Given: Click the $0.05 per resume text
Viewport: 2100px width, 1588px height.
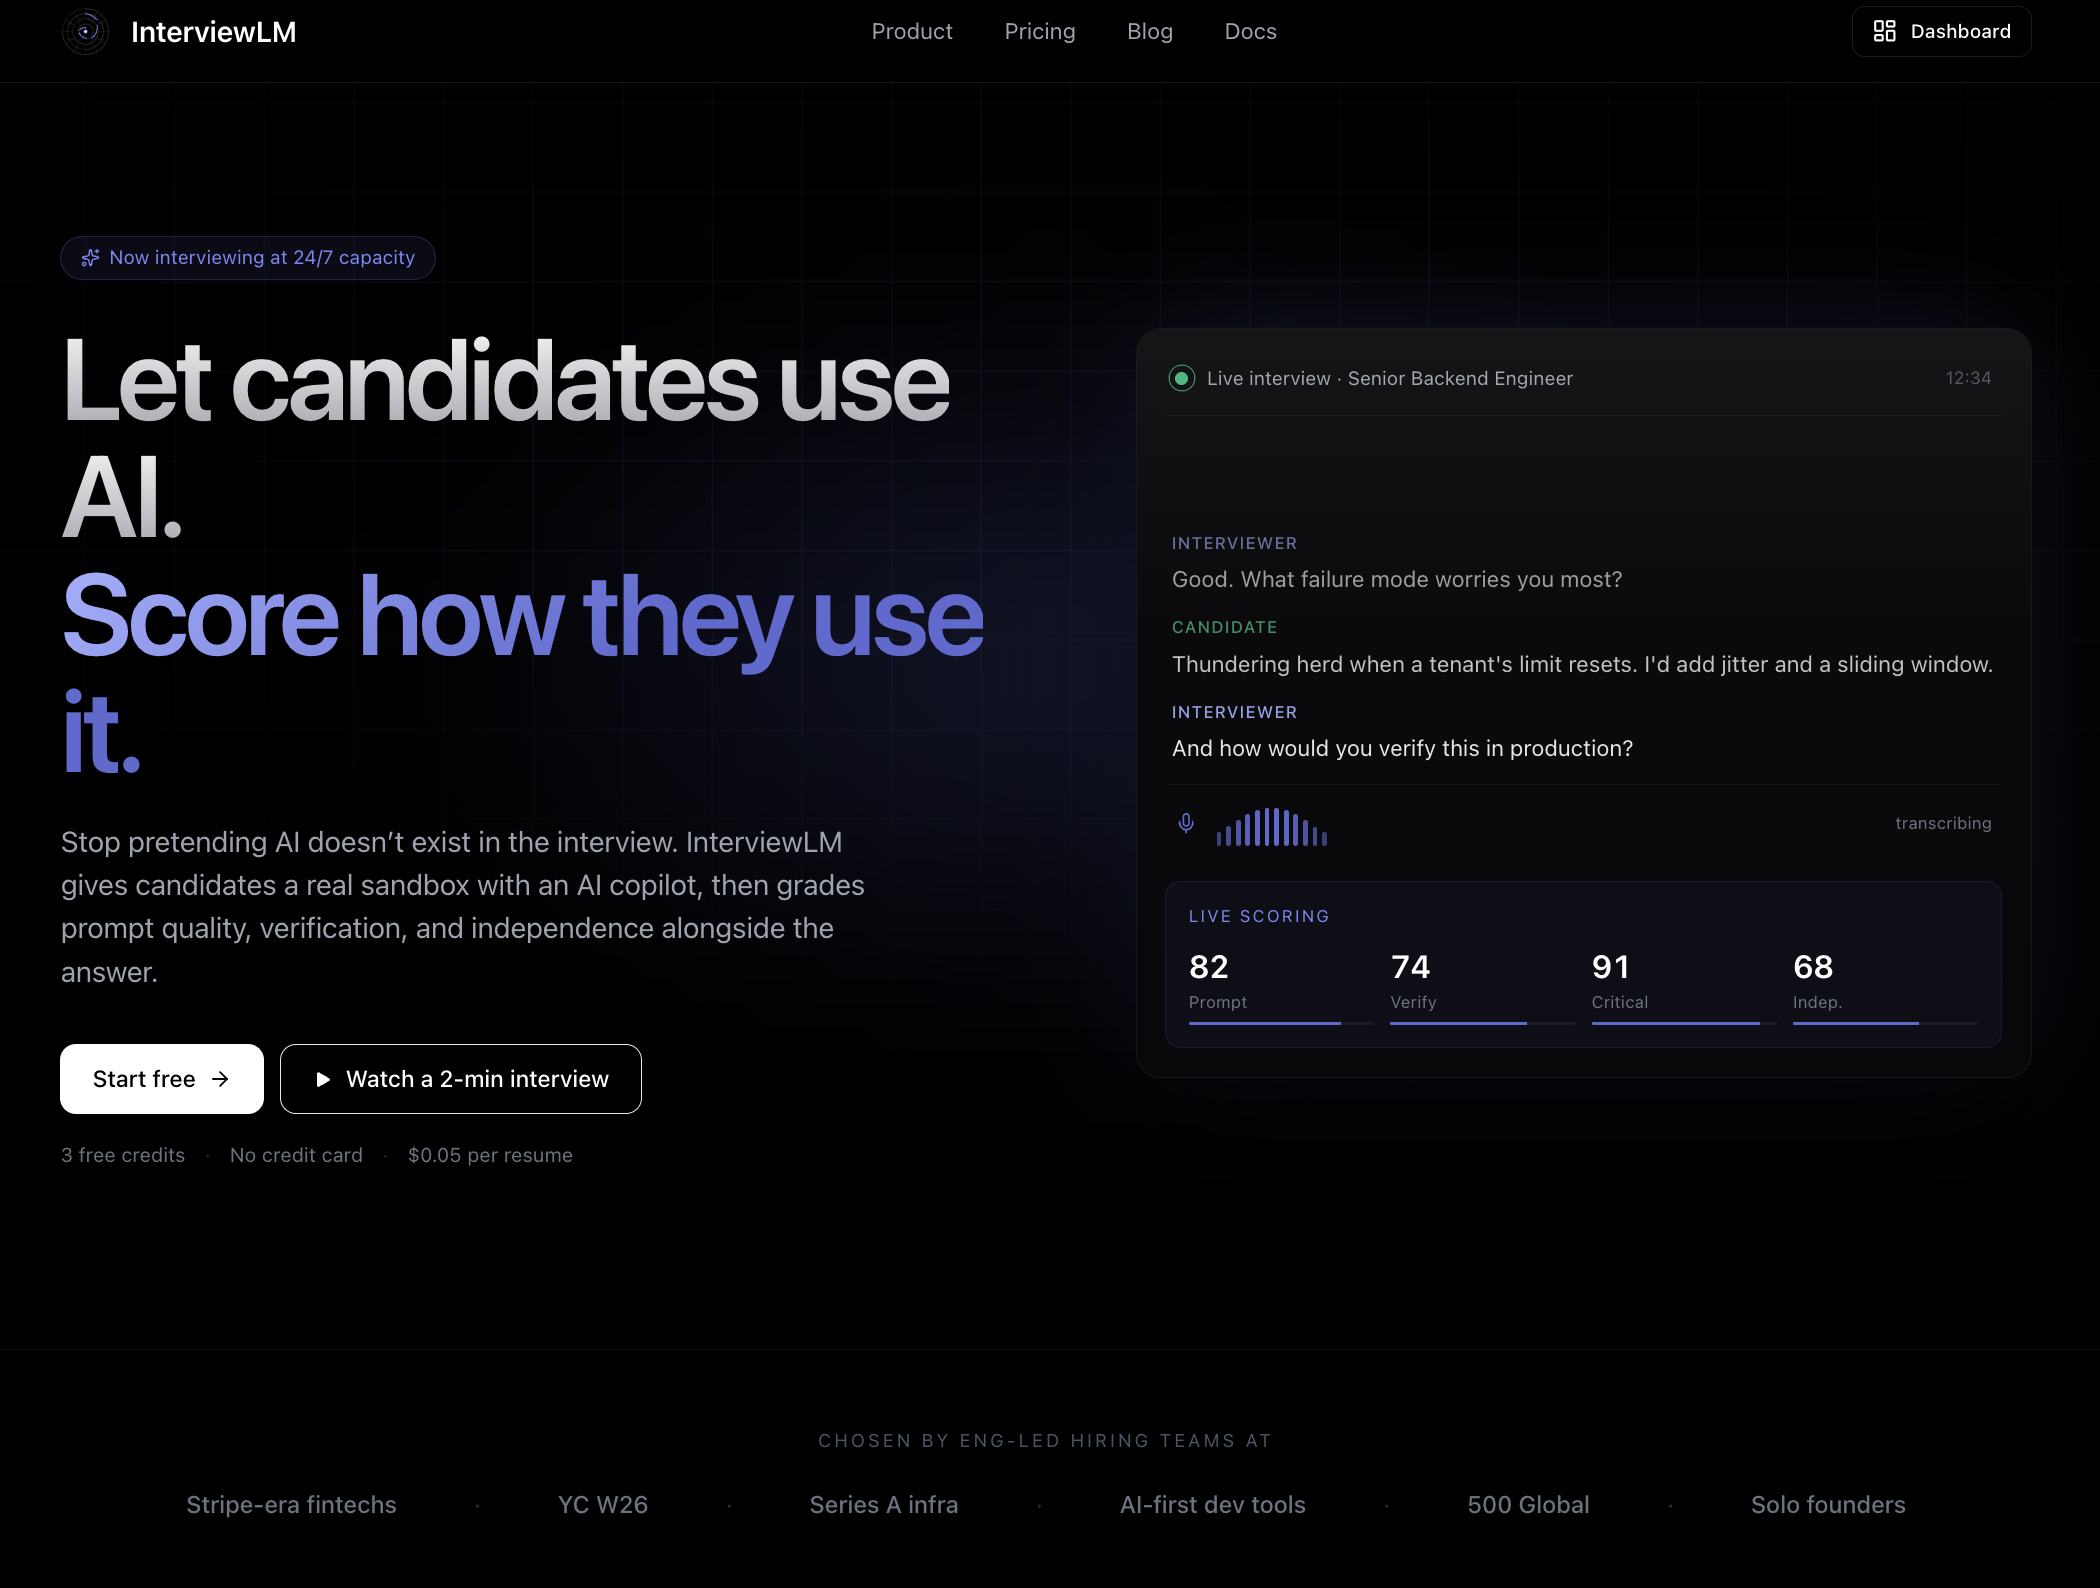Looking at the screenshot, I should tap(490, 1155).
